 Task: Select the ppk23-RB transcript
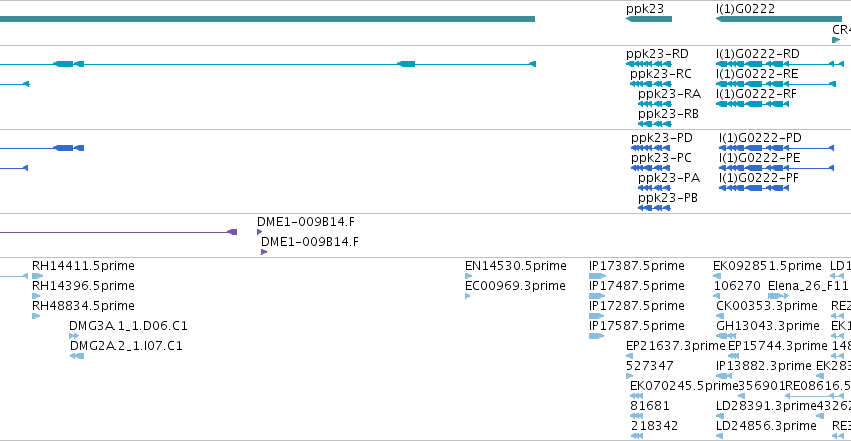pos(655,124)
